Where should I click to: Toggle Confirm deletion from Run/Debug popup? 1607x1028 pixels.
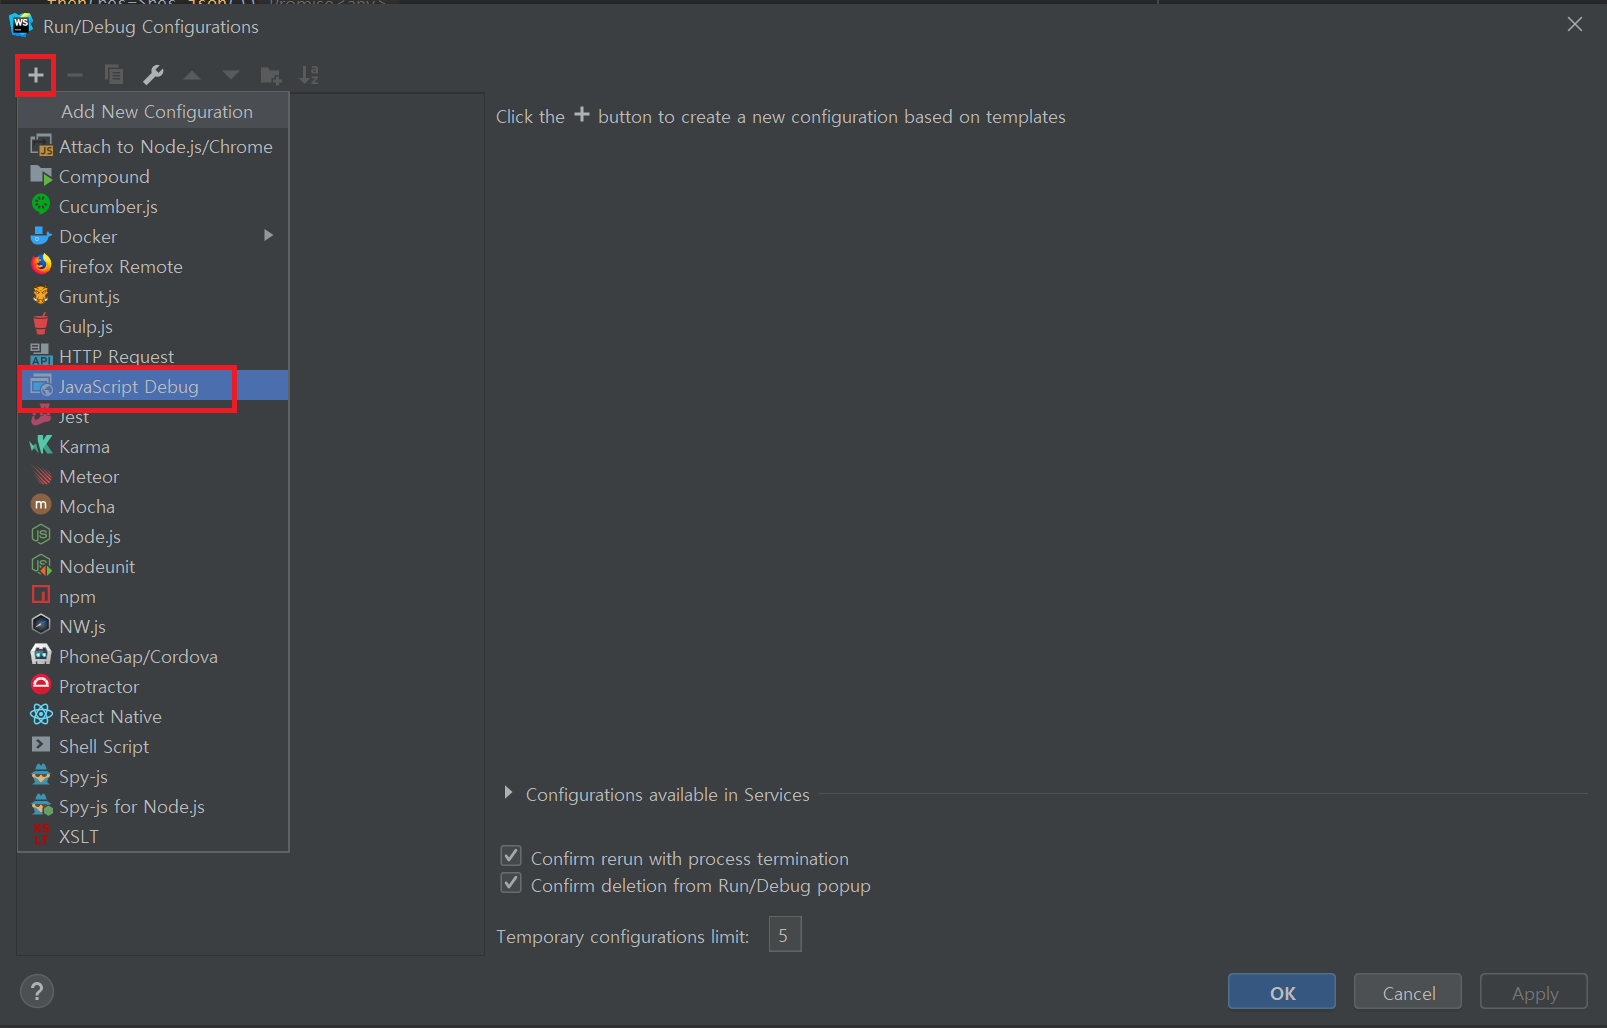pyautogui.click(x=511, y=883)
